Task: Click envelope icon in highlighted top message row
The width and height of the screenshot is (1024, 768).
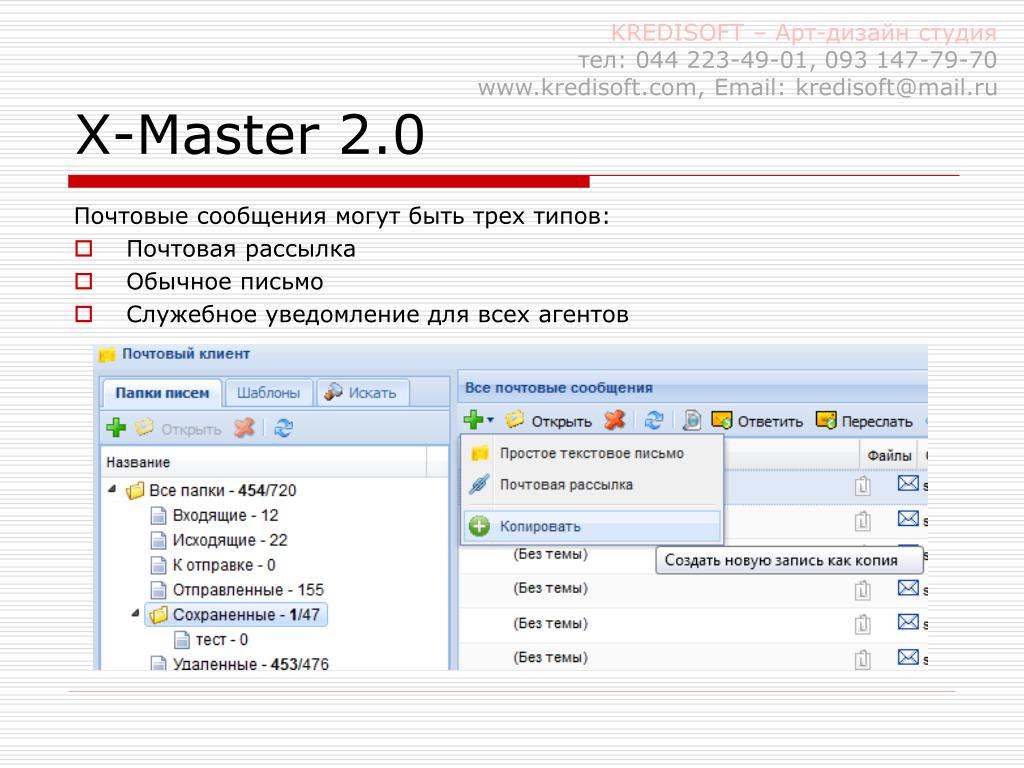Action: point(908,483)
